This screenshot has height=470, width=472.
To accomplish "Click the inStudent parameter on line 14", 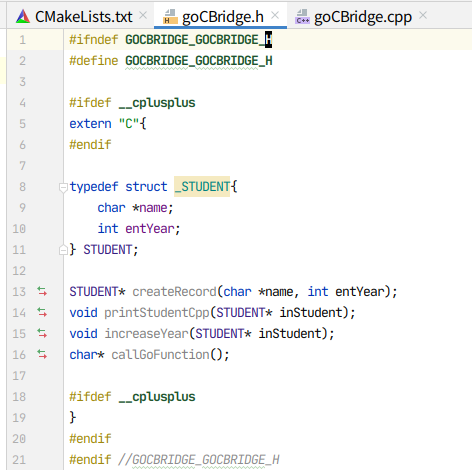I will coord(311,313).
